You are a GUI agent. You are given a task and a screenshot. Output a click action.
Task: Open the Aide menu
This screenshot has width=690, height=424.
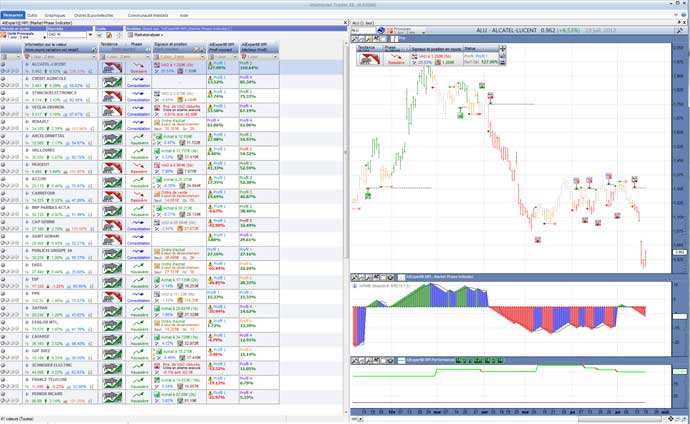(x=183, y=16)
